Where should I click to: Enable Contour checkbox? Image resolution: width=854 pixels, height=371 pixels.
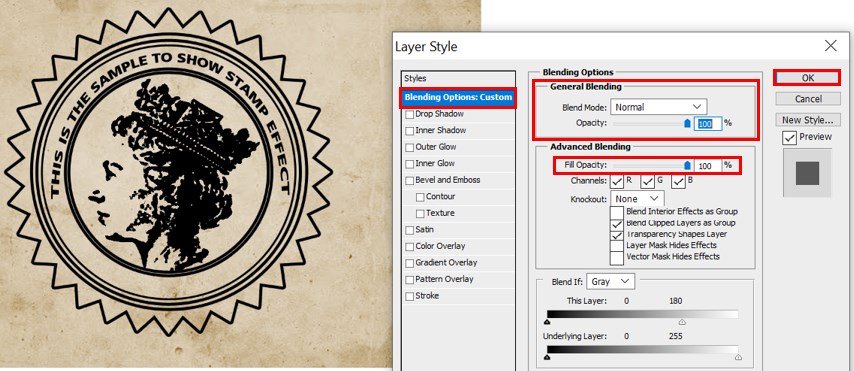pos(420,197)
